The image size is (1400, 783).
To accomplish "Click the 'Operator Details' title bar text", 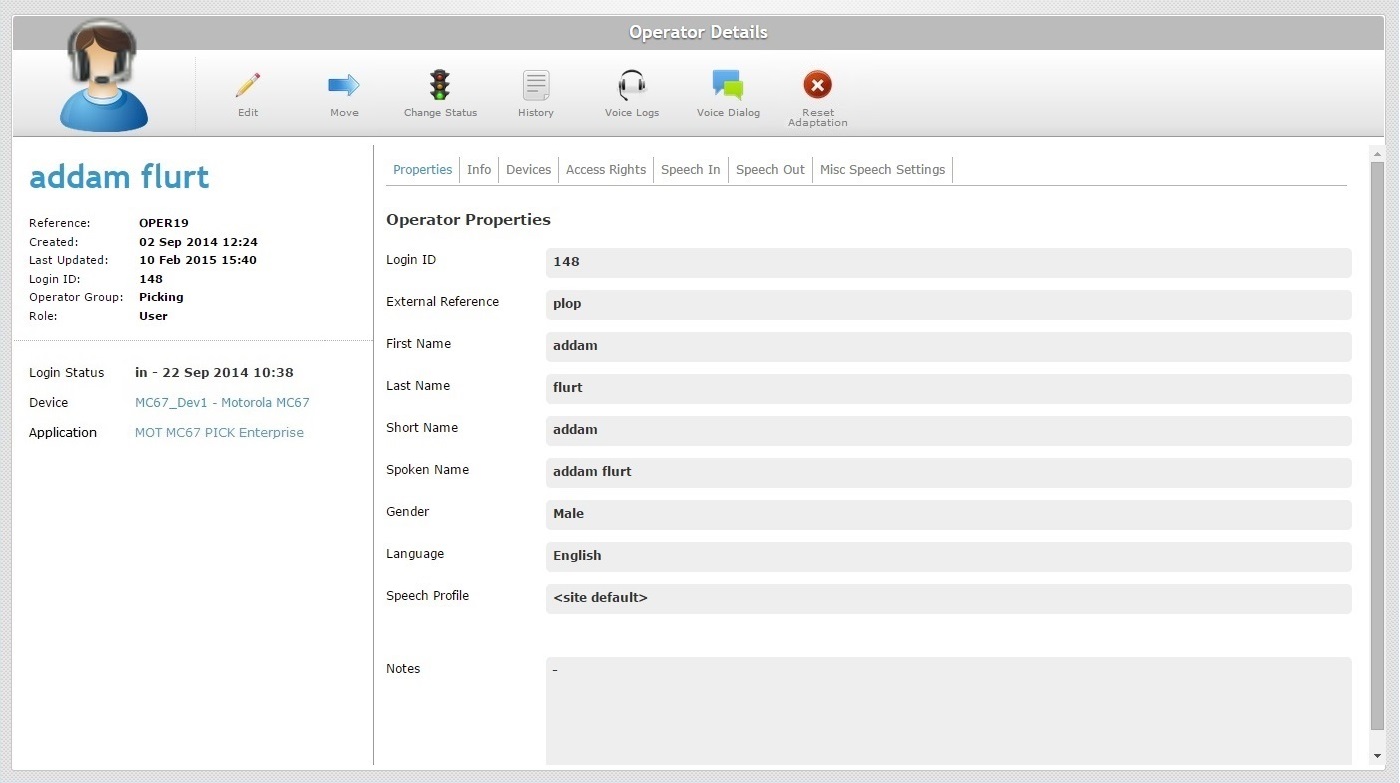I will pyautogui.click(x=698, y=32).
